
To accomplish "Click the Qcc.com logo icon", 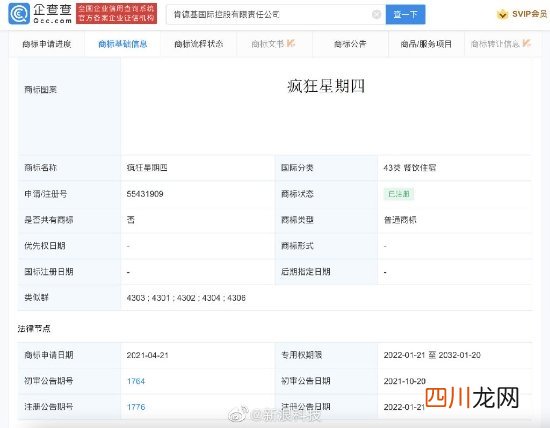I will point(19,14).
